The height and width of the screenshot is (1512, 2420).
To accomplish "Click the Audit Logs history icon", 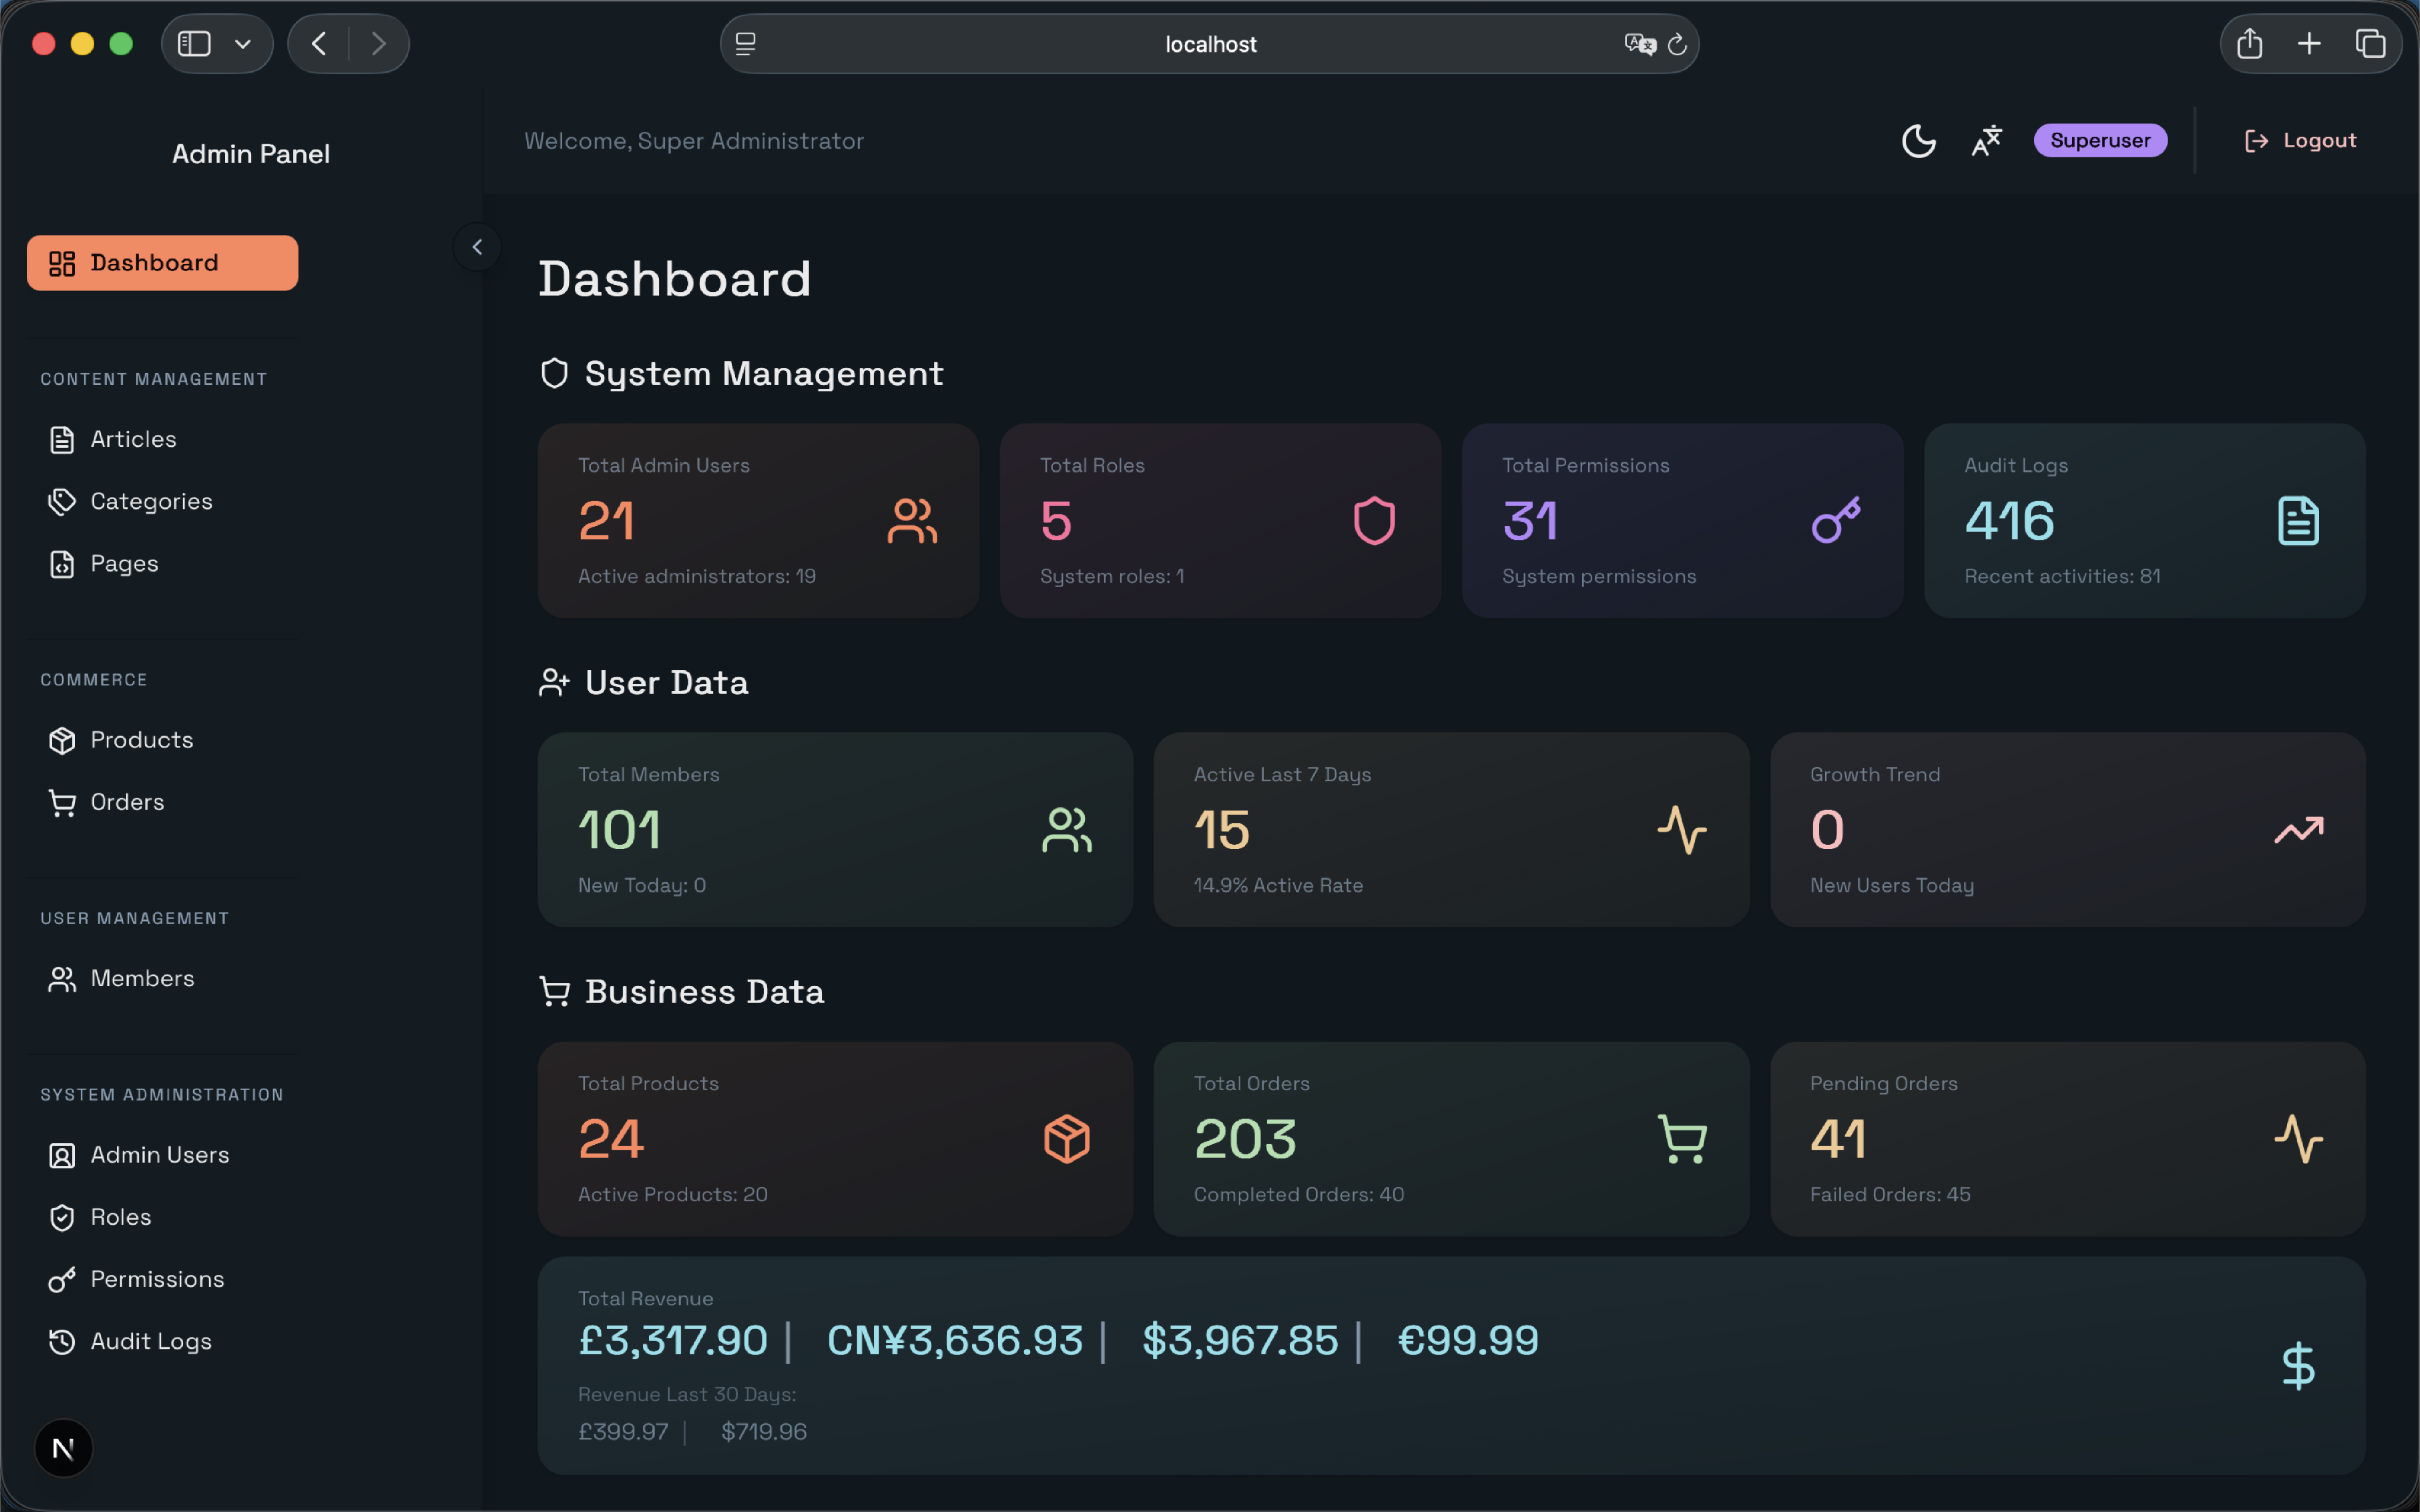I will (x=62, y=1342).
